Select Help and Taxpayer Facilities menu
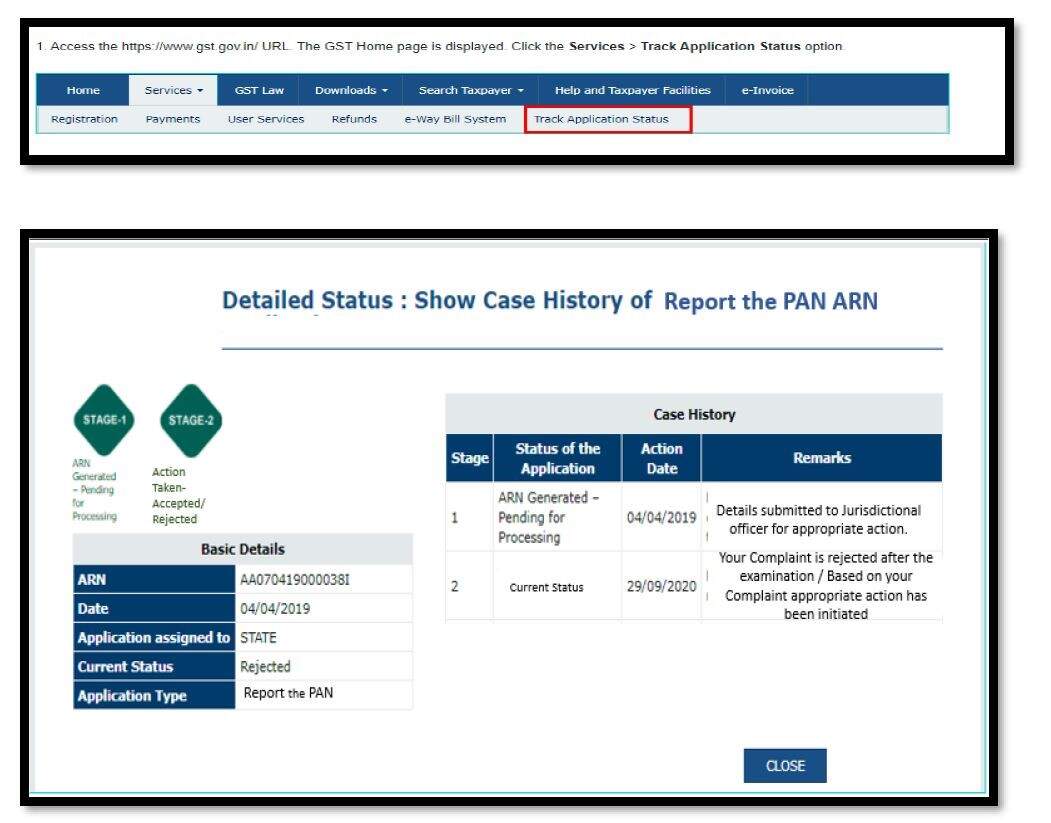This screenshot has width=1051, height=823. (x=632, y=90)
